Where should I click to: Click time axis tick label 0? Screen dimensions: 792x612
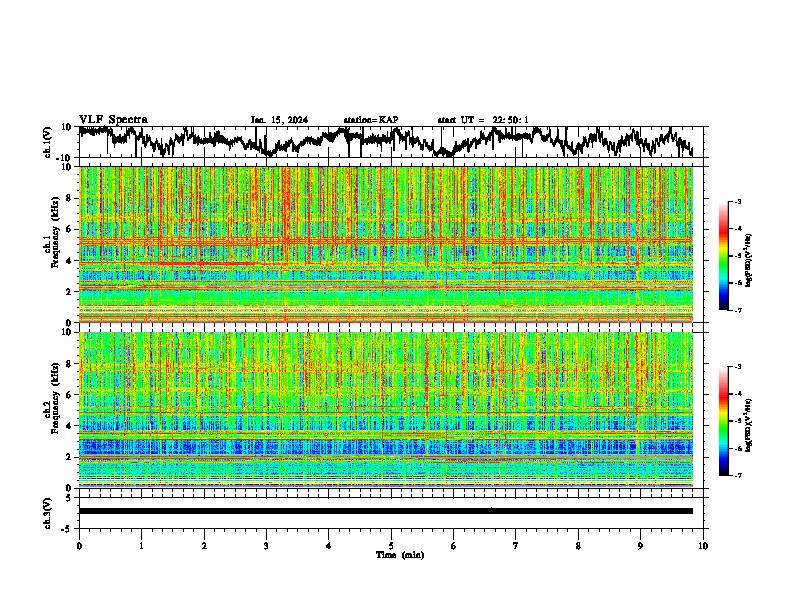click(x=79, y=546)
